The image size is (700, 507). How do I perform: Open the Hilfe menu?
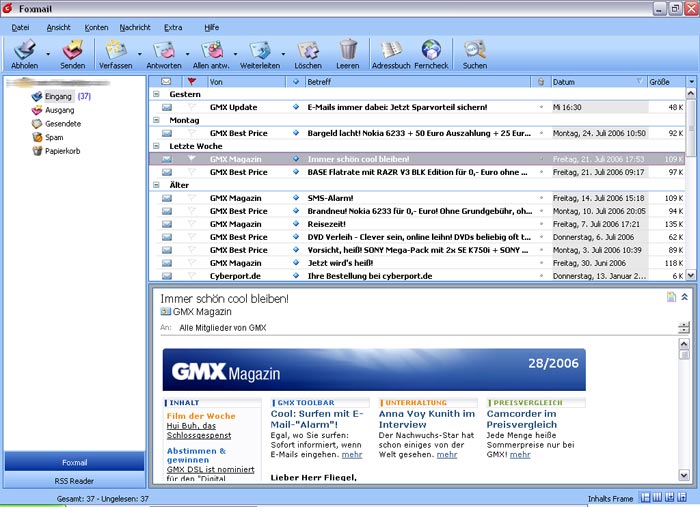coord(212,28)
